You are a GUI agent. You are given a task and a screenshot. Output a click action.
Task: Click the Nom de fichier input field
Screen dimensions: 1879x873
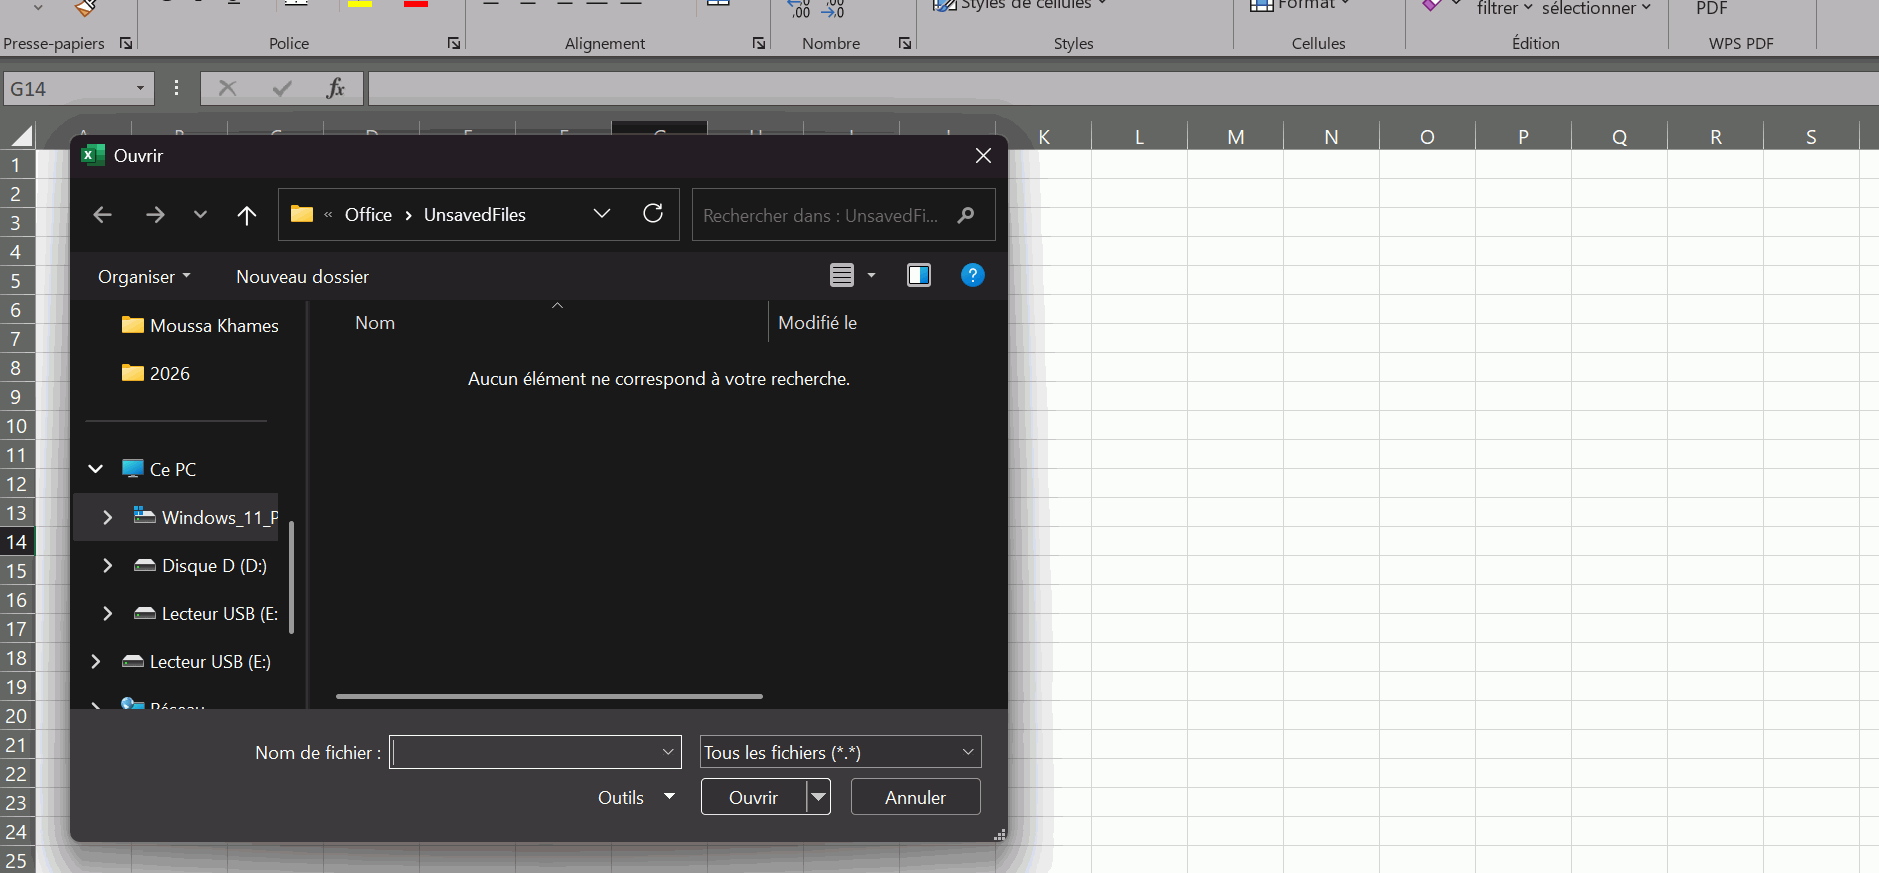(525, 752)
